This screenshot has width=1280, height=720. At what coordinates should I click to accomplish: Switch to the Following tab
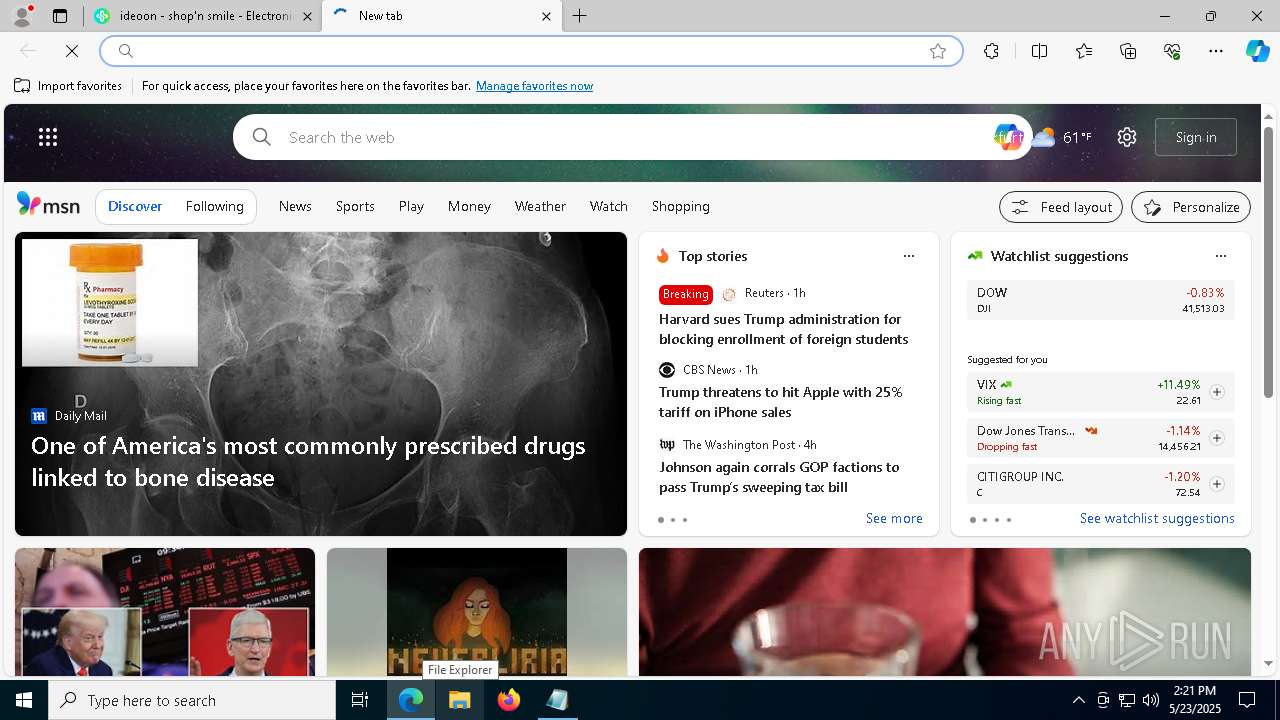click(x=214, y=206)
